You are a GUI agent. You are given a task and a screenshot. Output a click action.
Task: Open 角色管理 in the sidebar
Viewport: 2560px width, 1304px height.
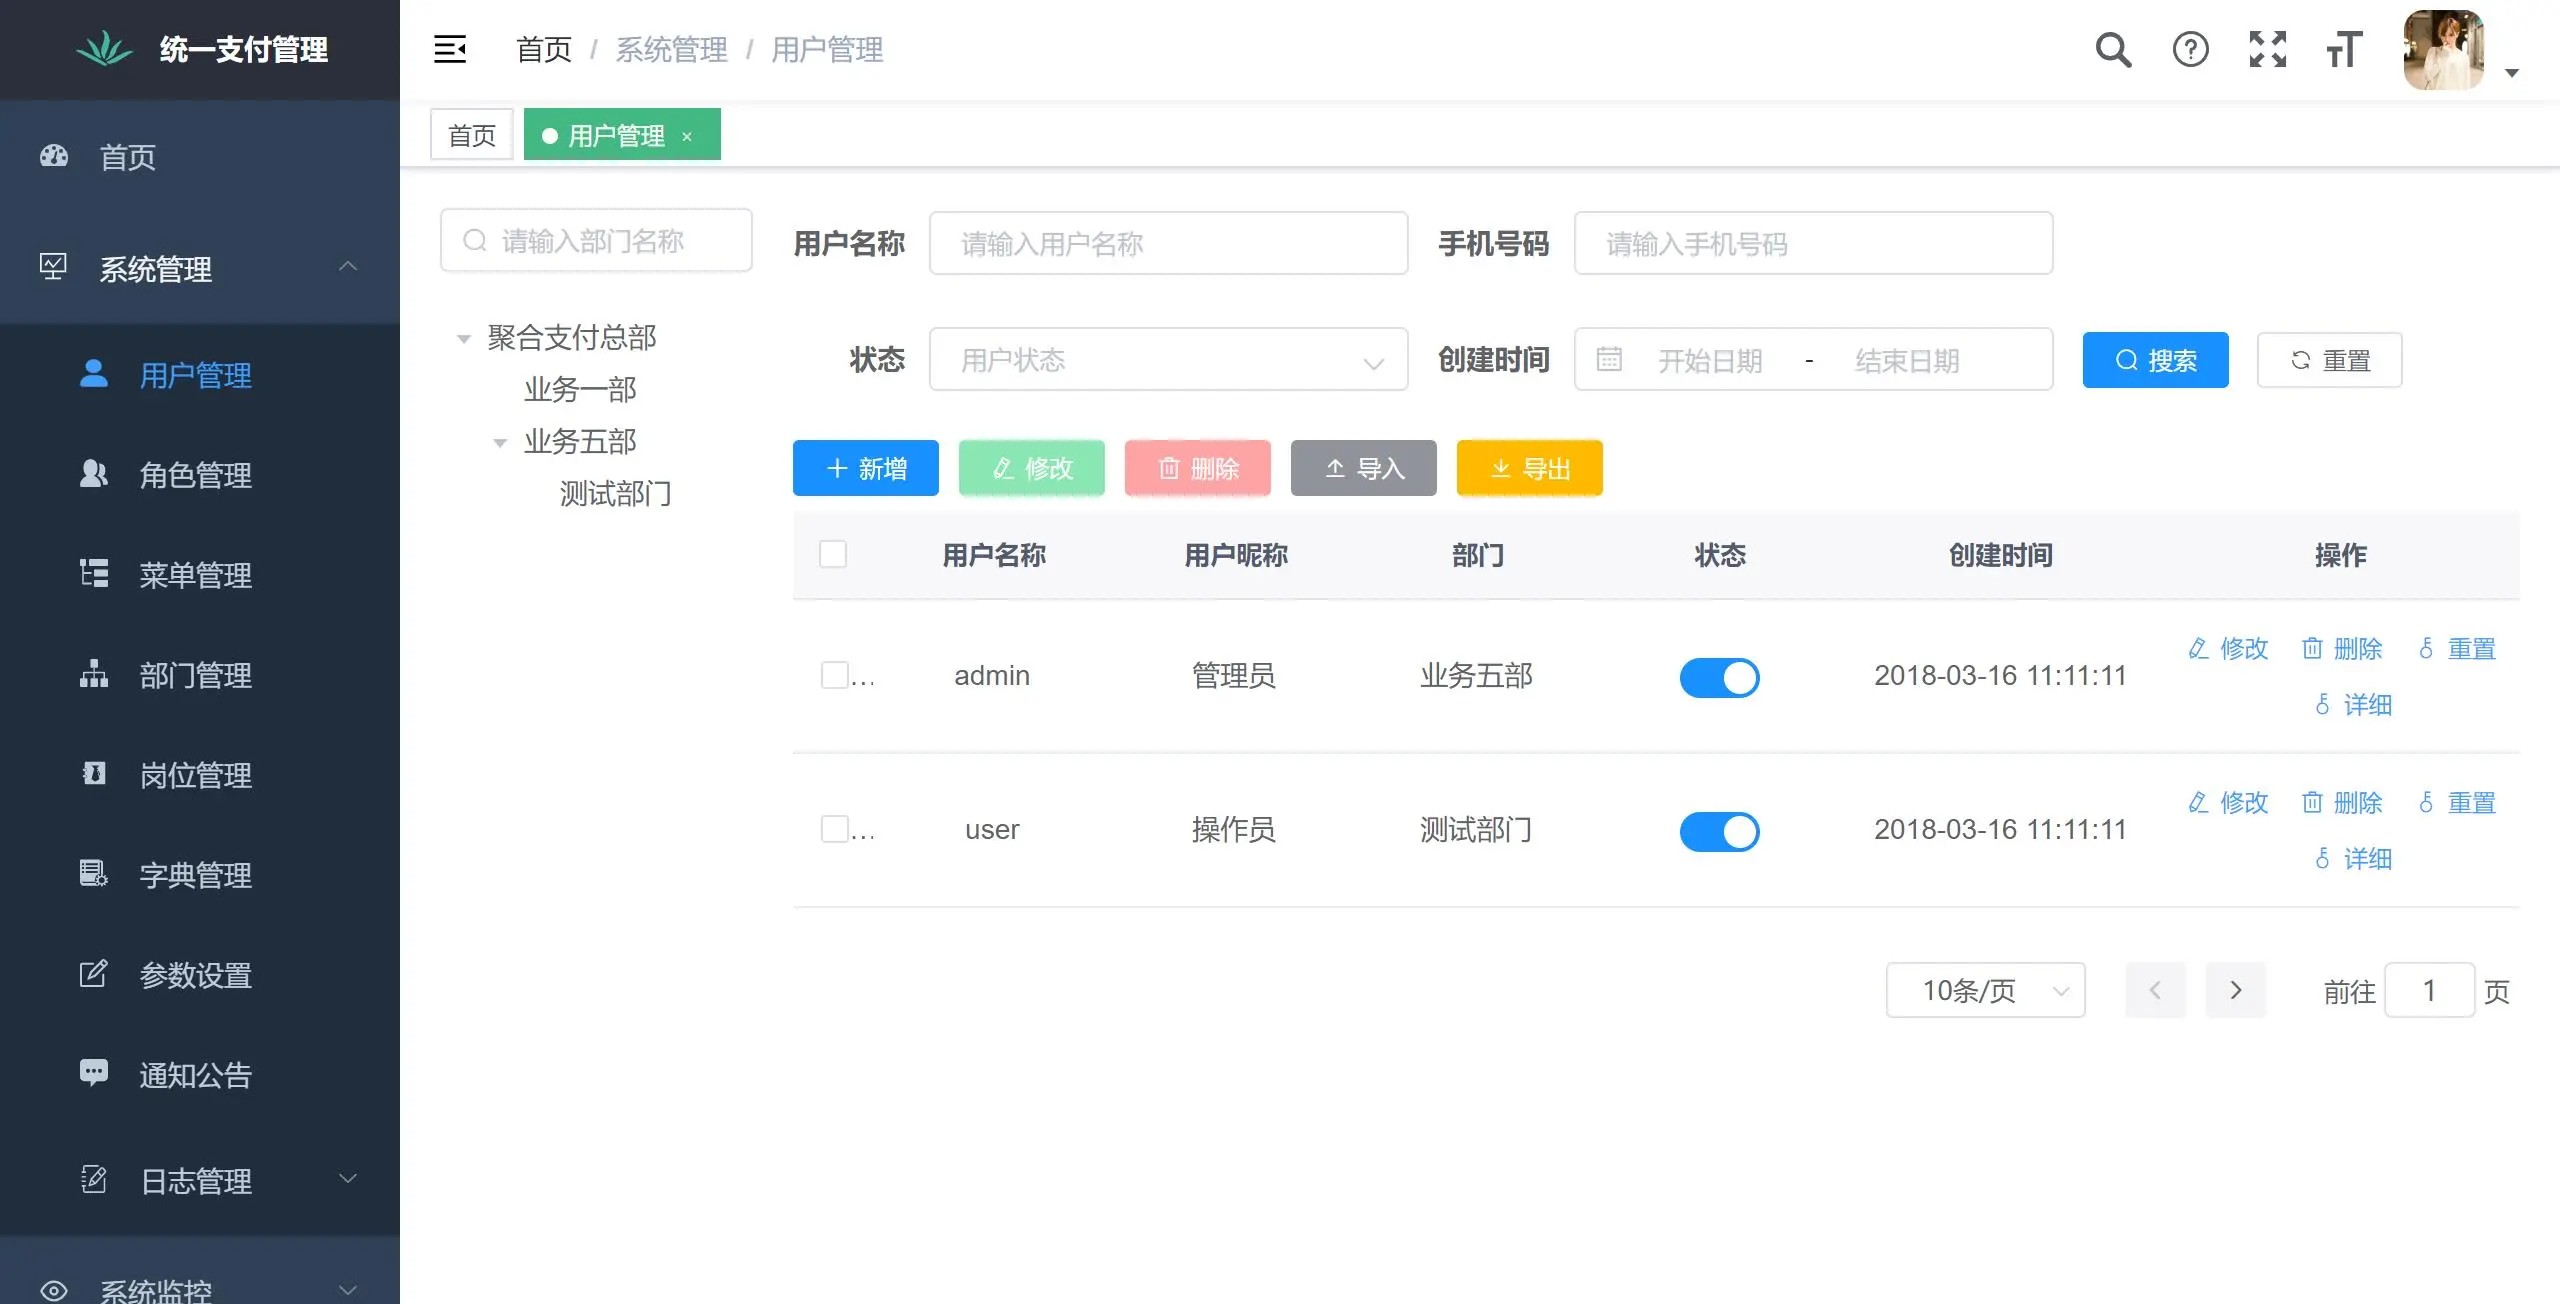click(x=195, y=475)
